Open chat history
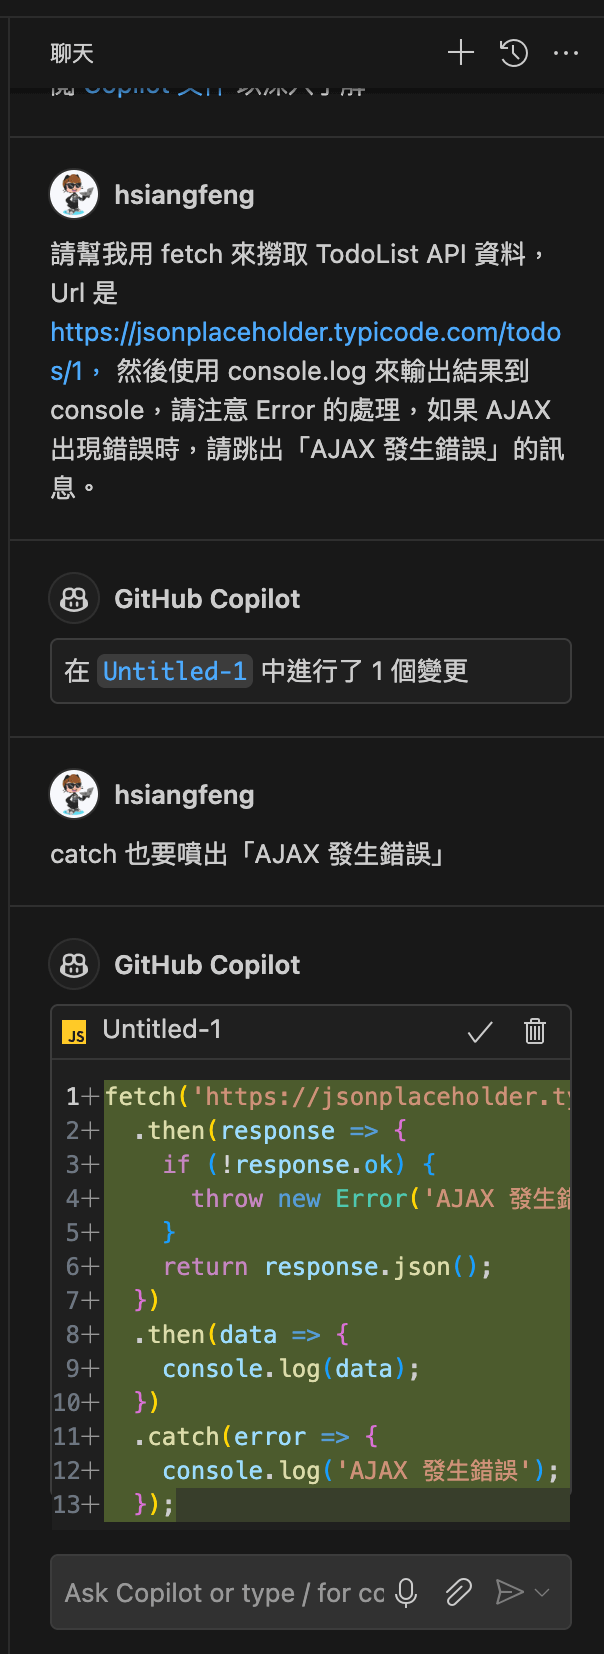This screenshot has width=604, height=1654. point(514,53)
